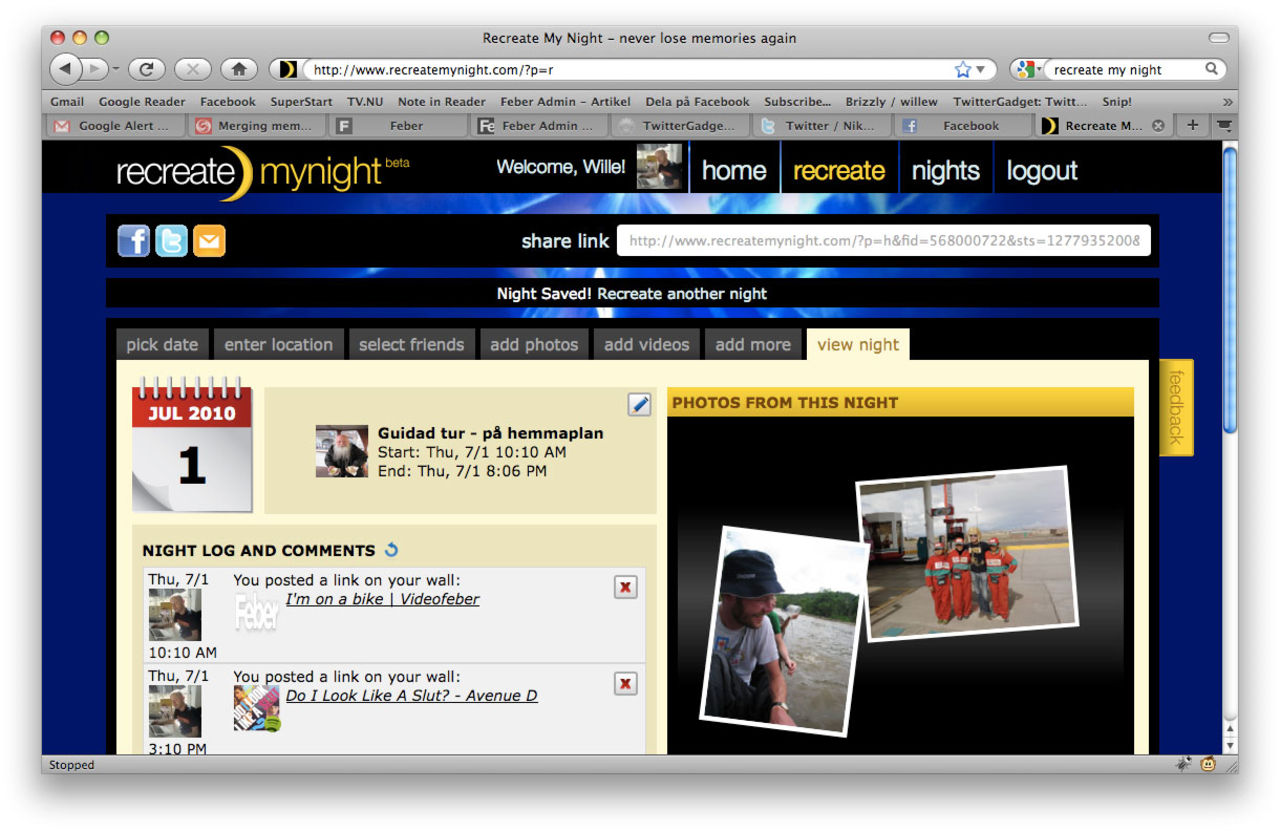This screenshot has height=831, width=1280.
Task: Open the search engine selector dropdown
Action: tap(1028, 69)
